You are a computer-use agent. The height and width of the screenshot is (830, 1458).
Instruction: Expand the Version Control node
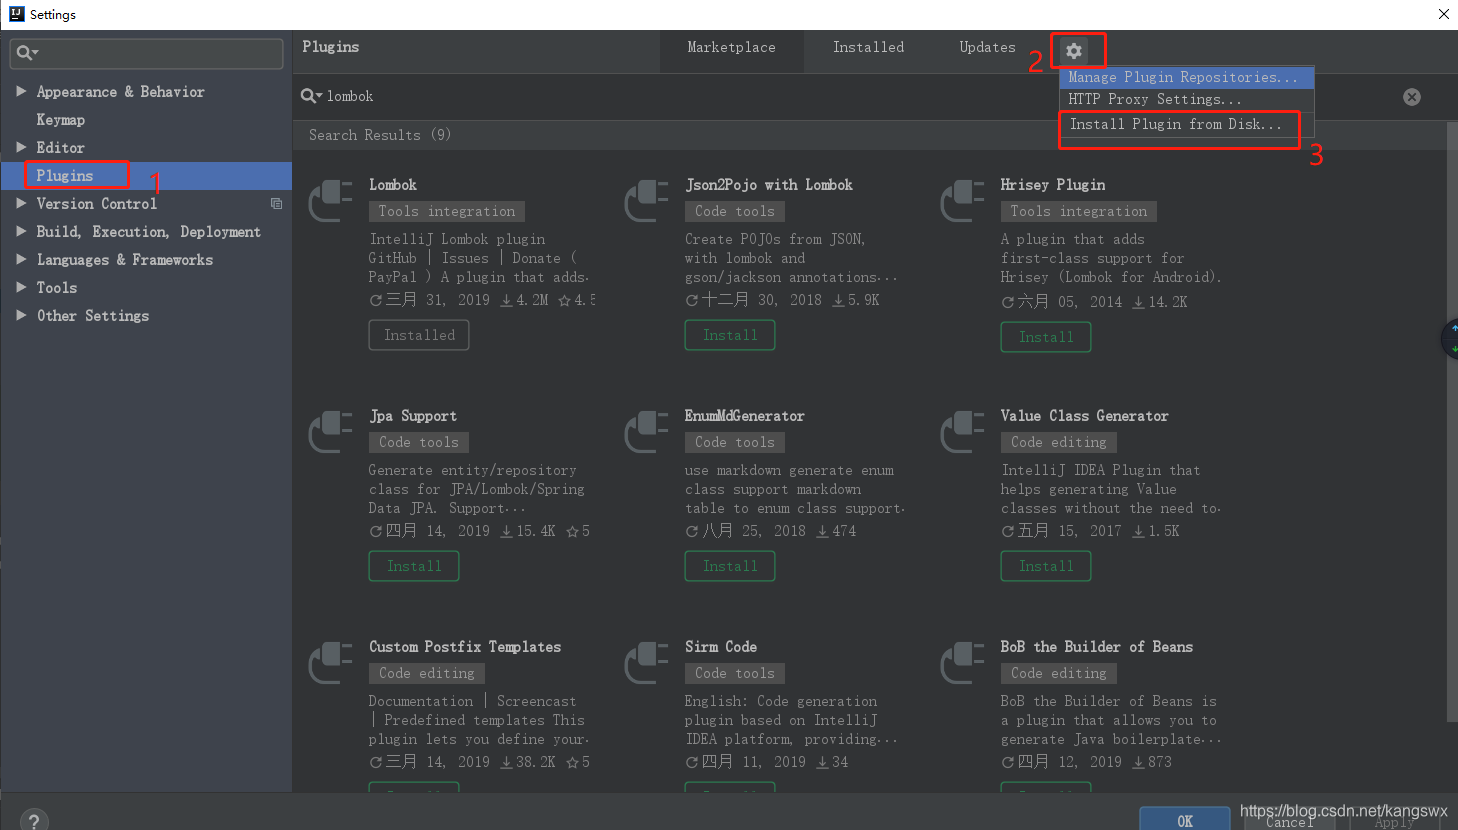pyautogui.click(x=21, y=203)
